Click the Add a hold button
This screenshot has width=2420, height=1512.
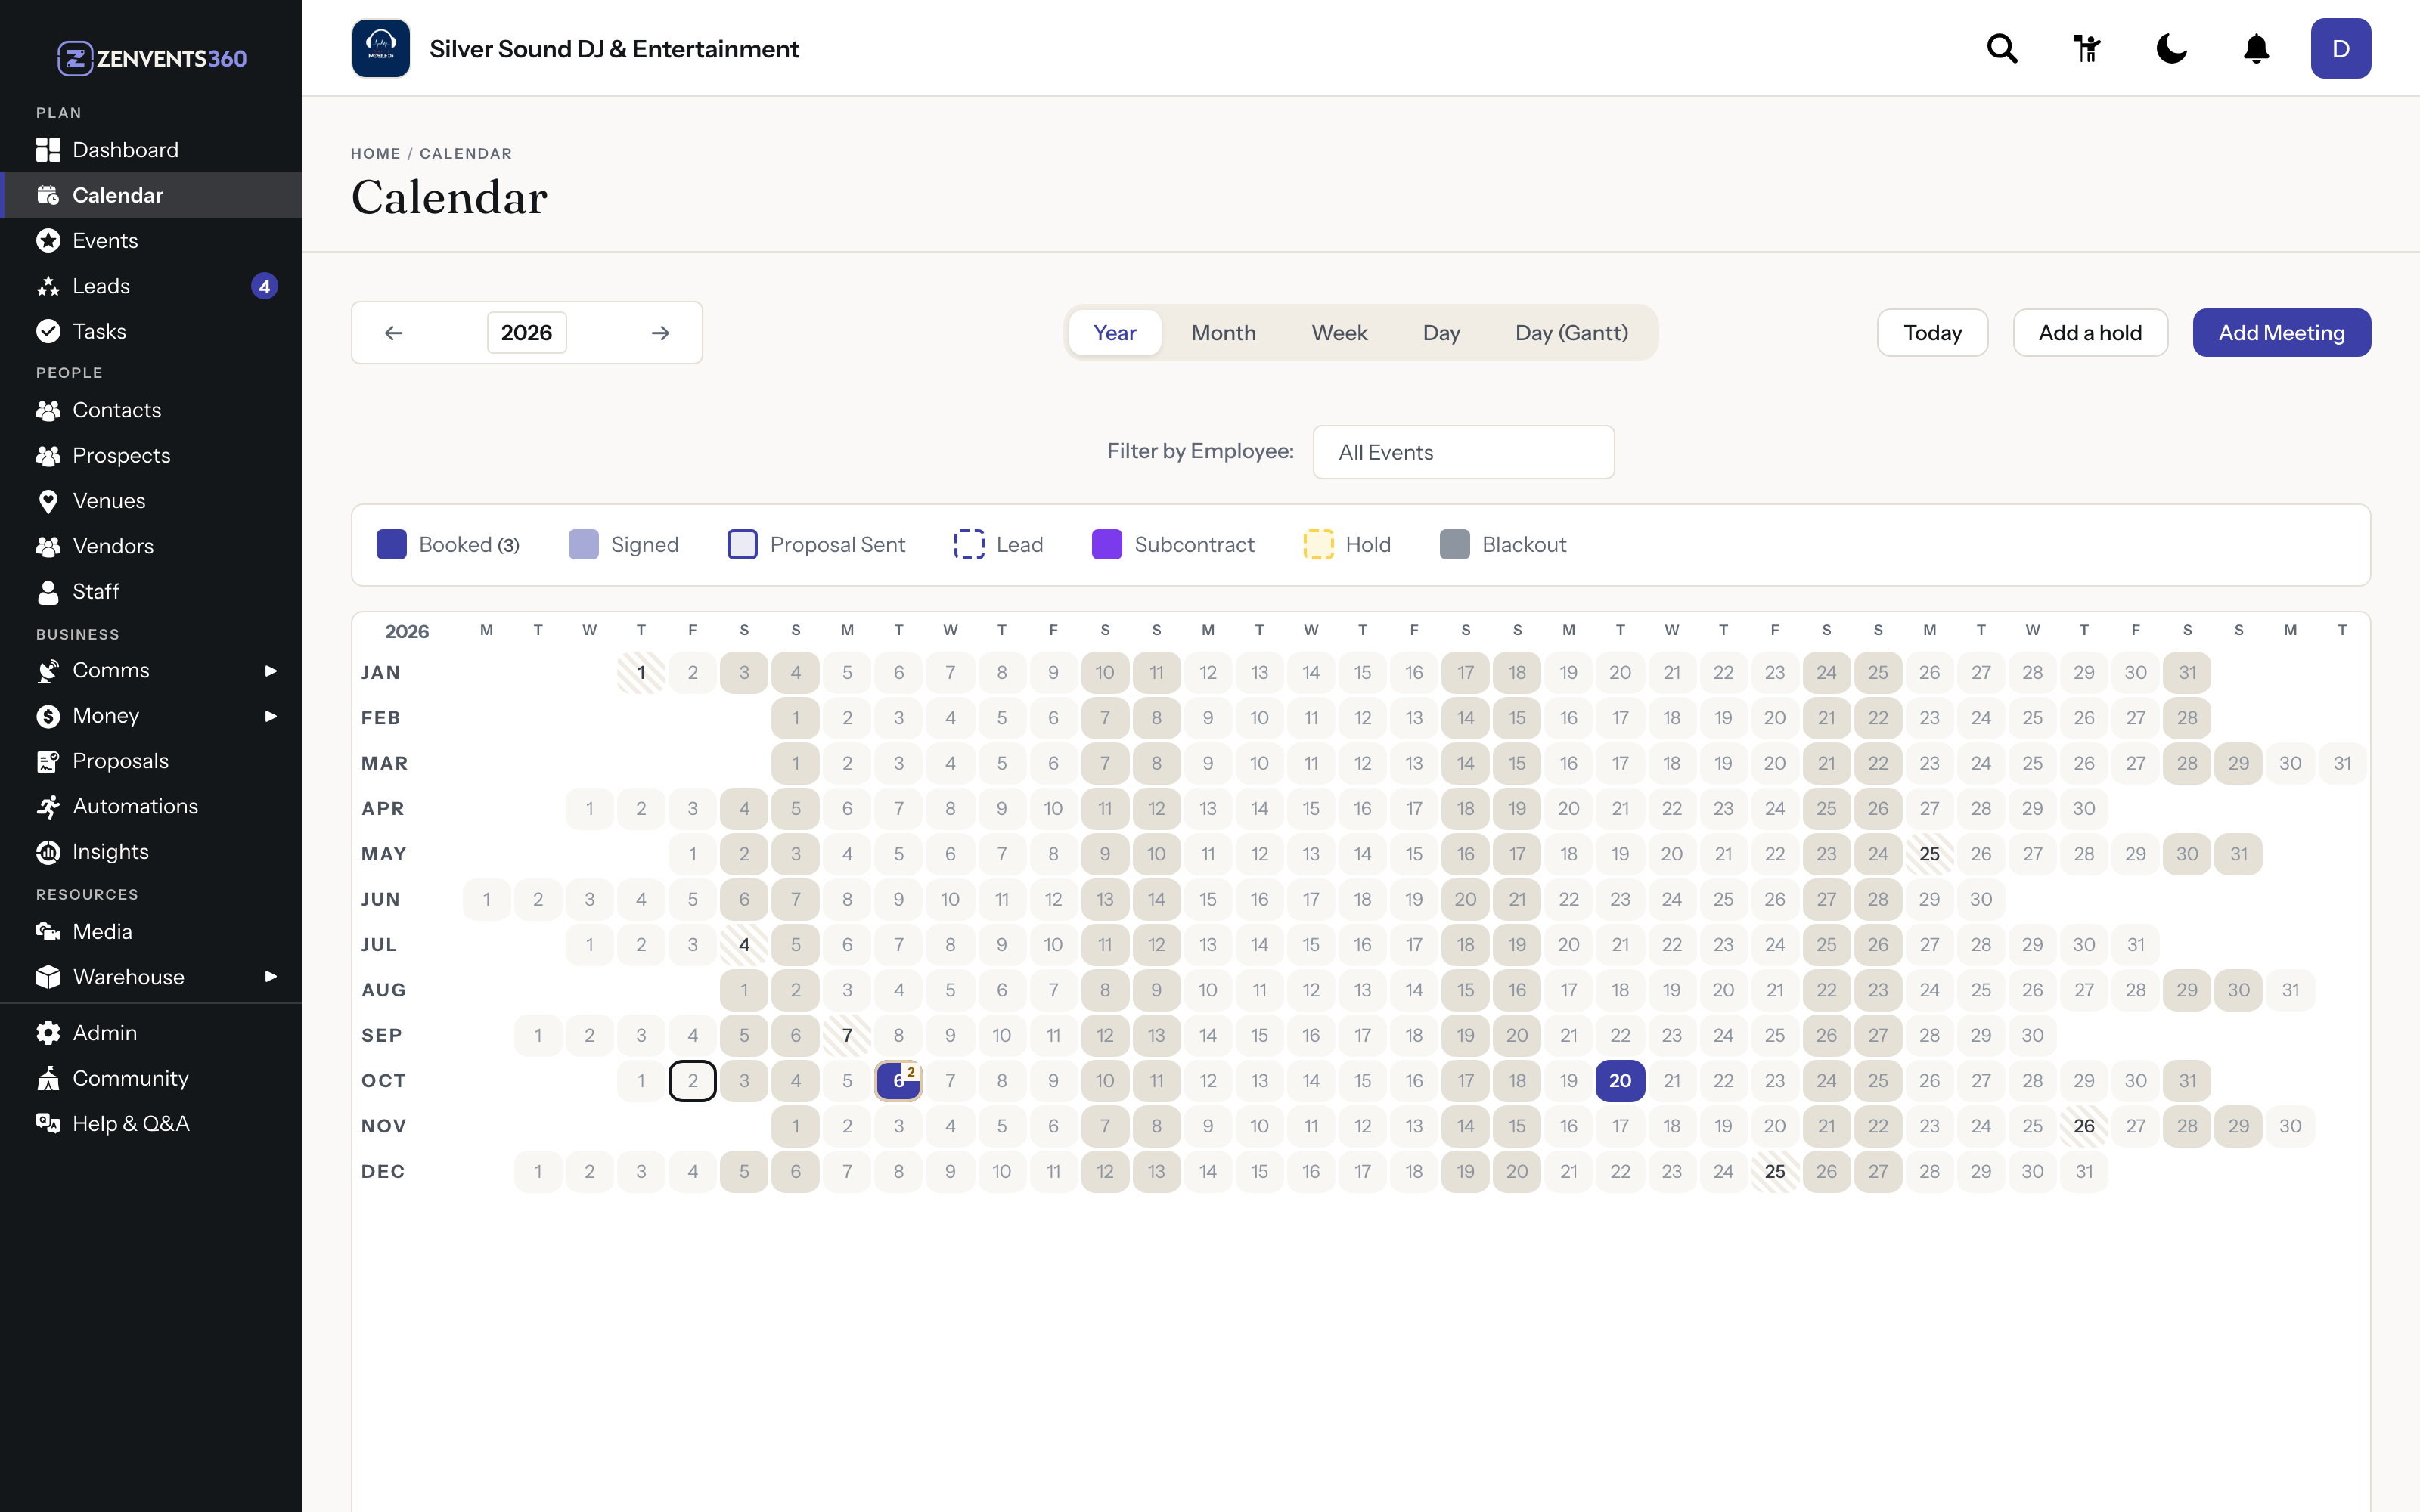pos(2090,333)
